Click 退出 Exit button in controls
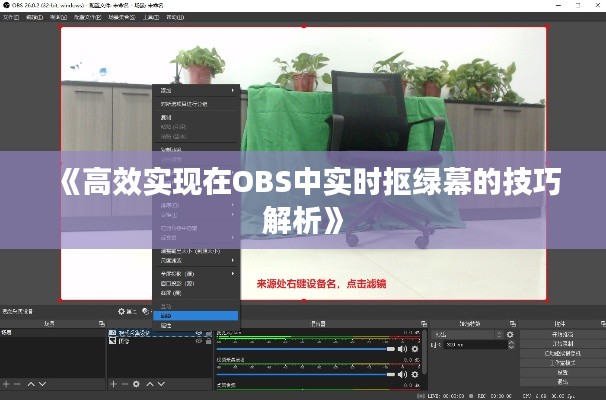This screenshot has width=606, height=400. click(562, 382)
